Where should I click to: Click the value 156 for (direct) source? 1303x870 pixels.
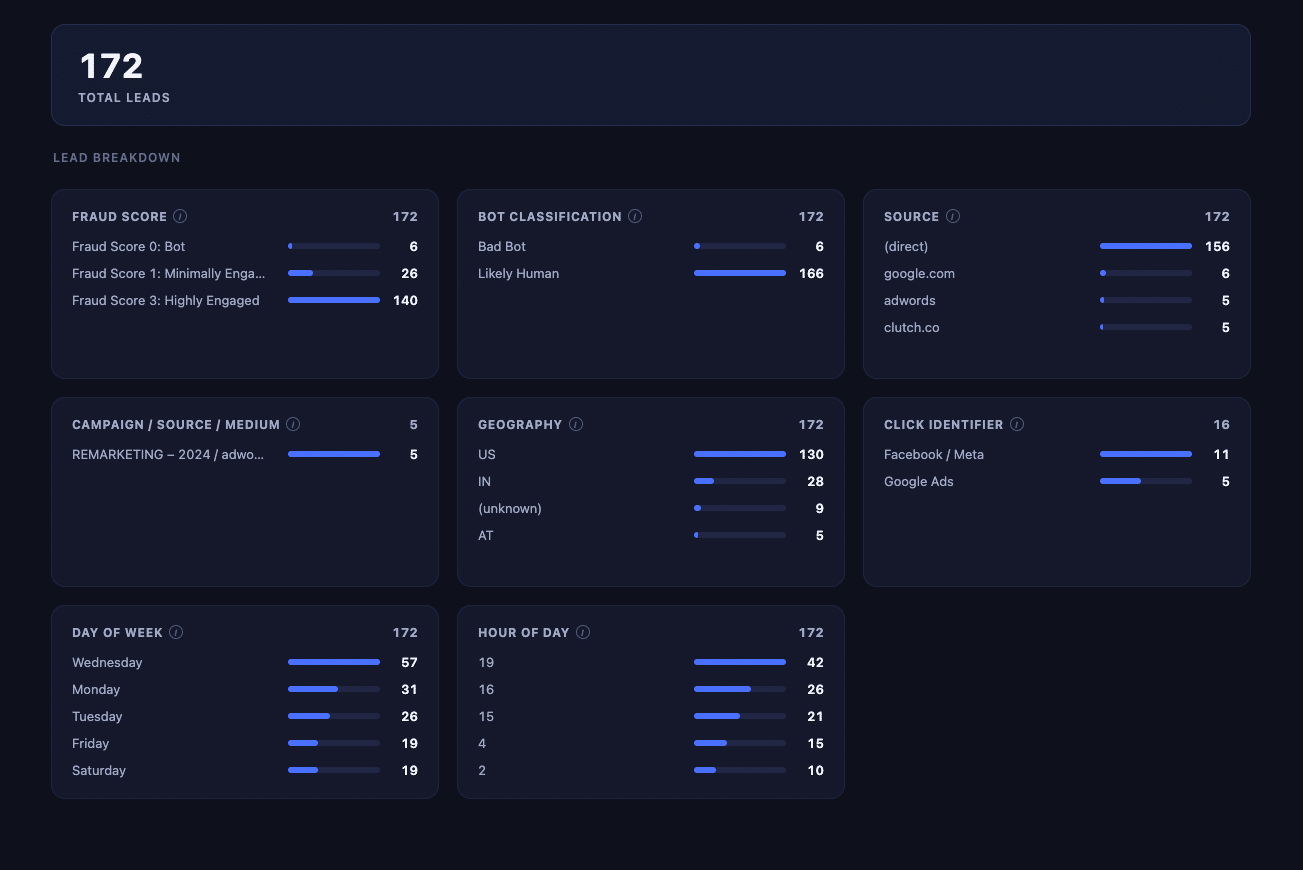click(x=1217, y=246)
